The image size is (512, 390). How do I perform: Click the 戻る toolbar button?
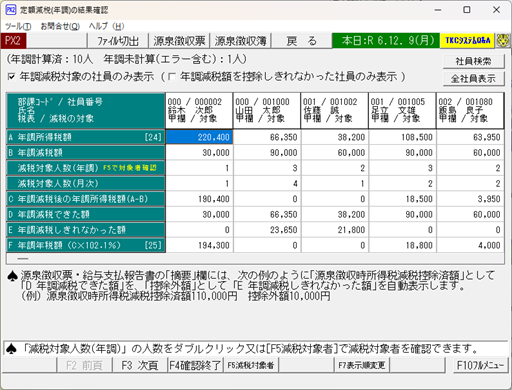click(x=302, y=41)
